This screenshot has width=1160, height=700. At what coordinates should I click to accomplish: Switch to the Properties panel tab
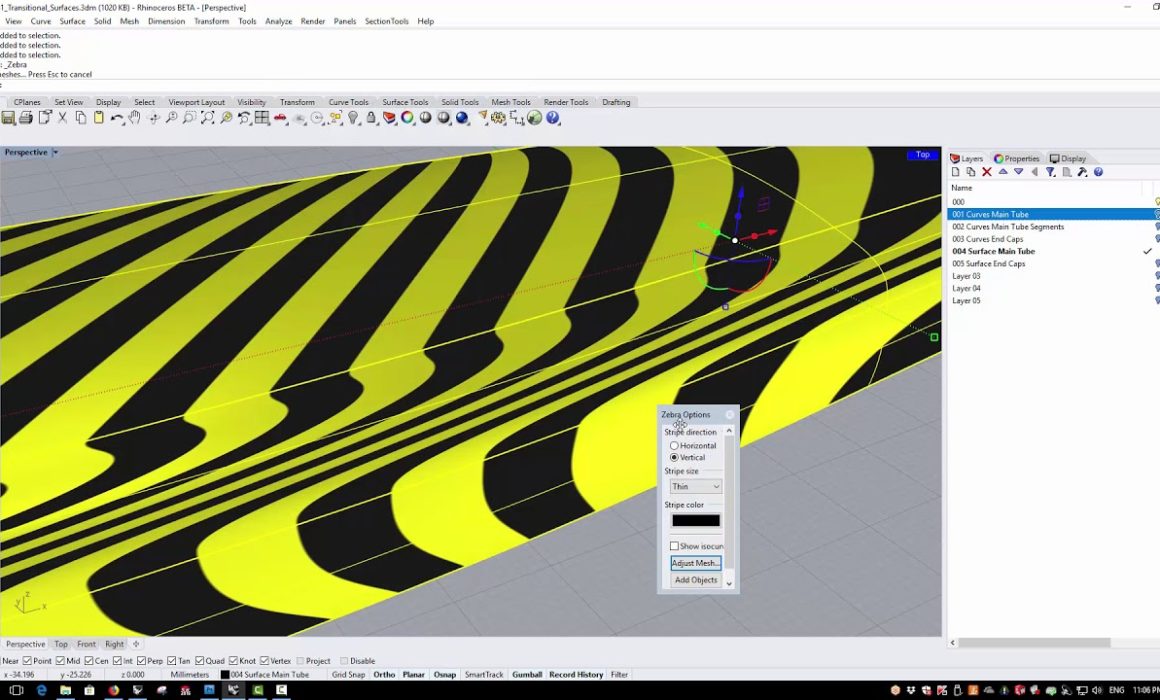click(1017, 158)
